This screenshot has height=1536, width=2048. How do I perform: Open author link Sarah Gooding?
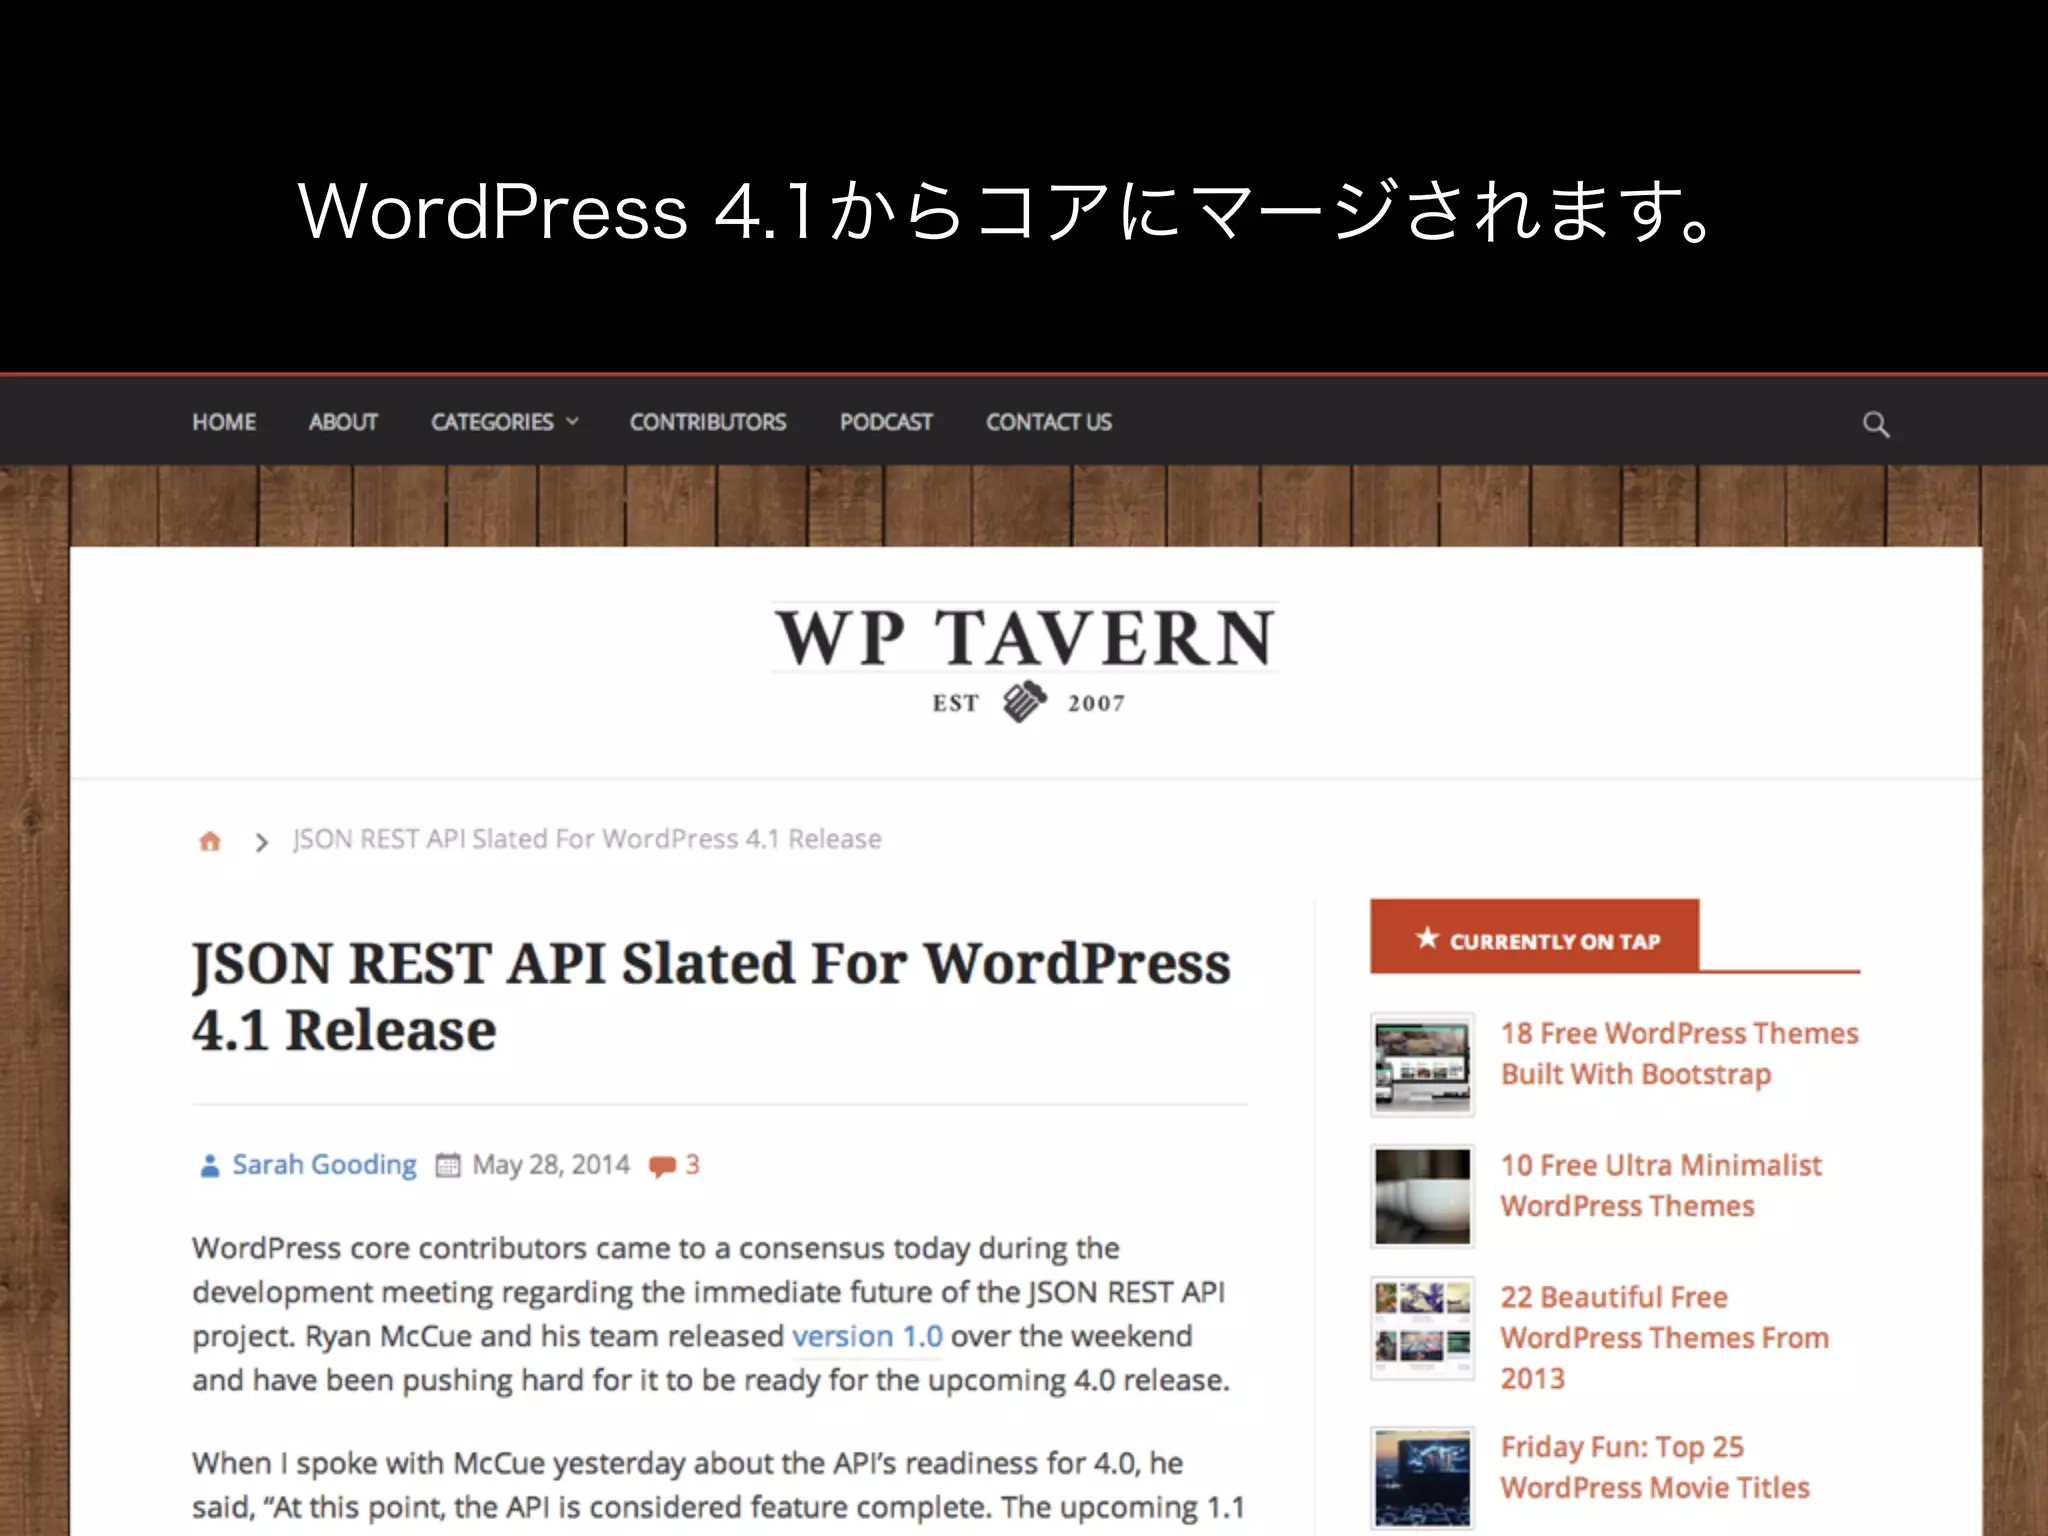point(324,1165)
